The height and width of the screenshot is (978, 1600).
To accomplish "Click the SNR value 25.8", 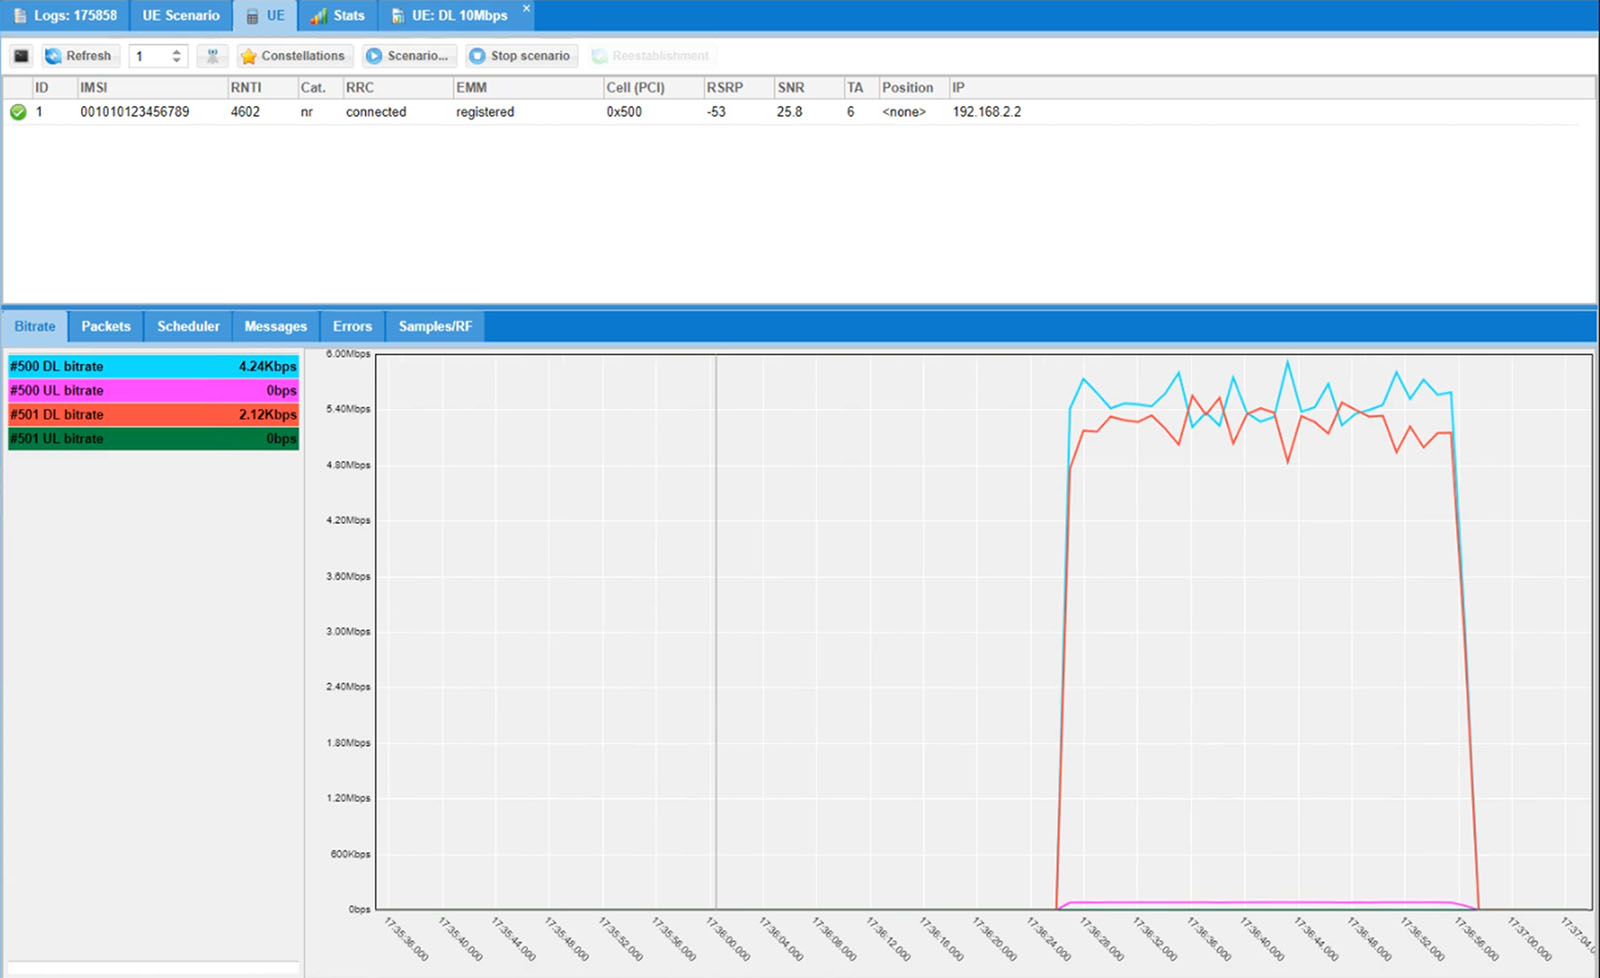I will click(x=789, y=112).
